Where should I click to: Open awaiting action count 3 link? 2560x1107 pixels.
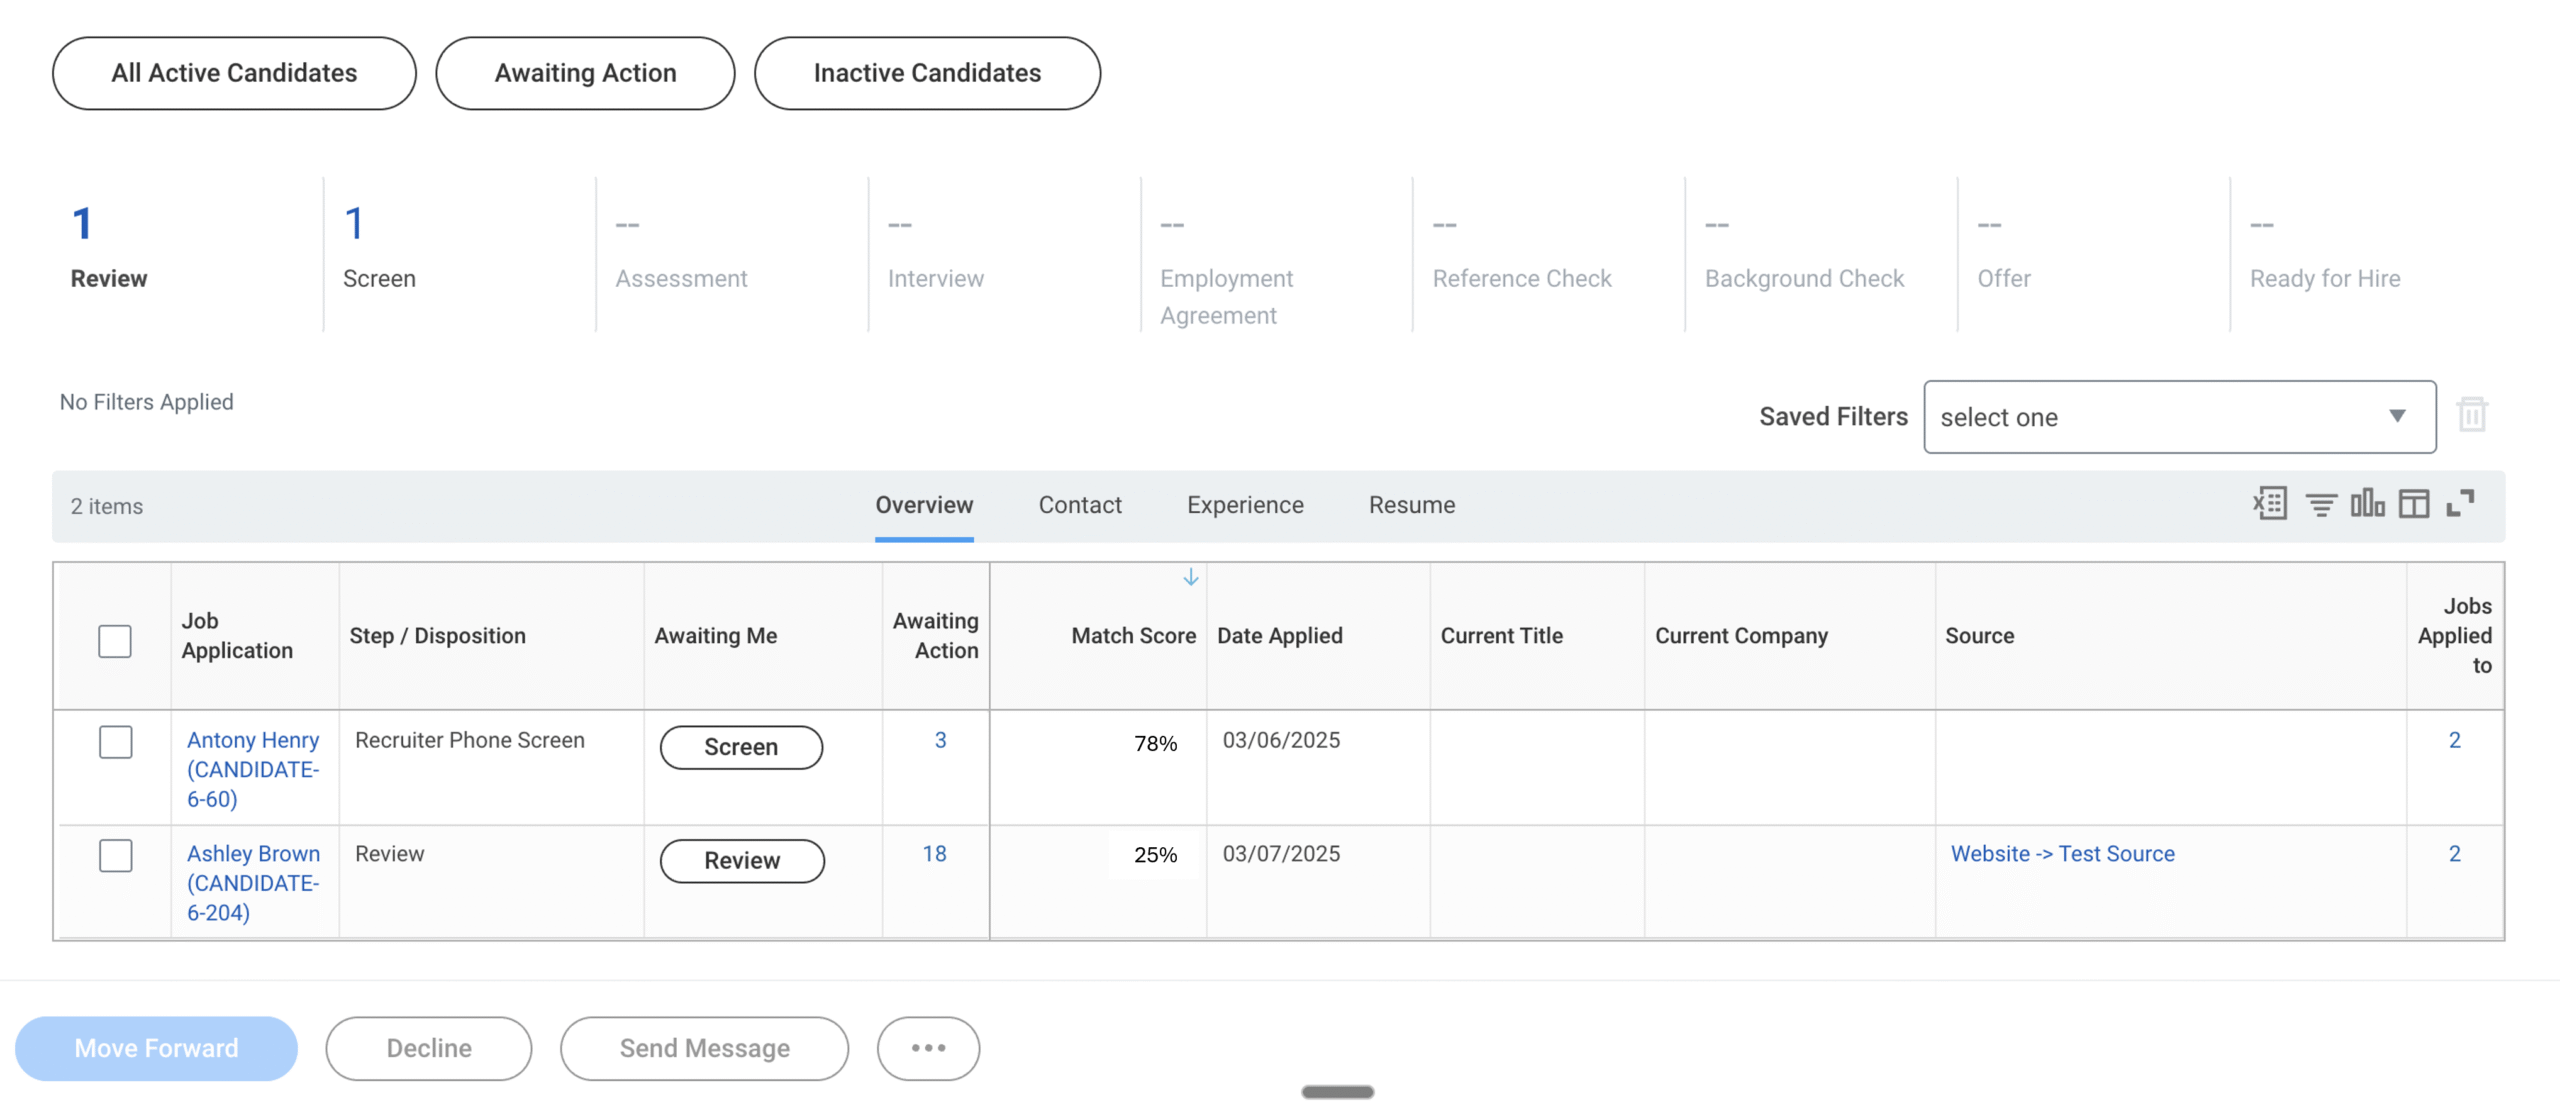click(940, 740)
